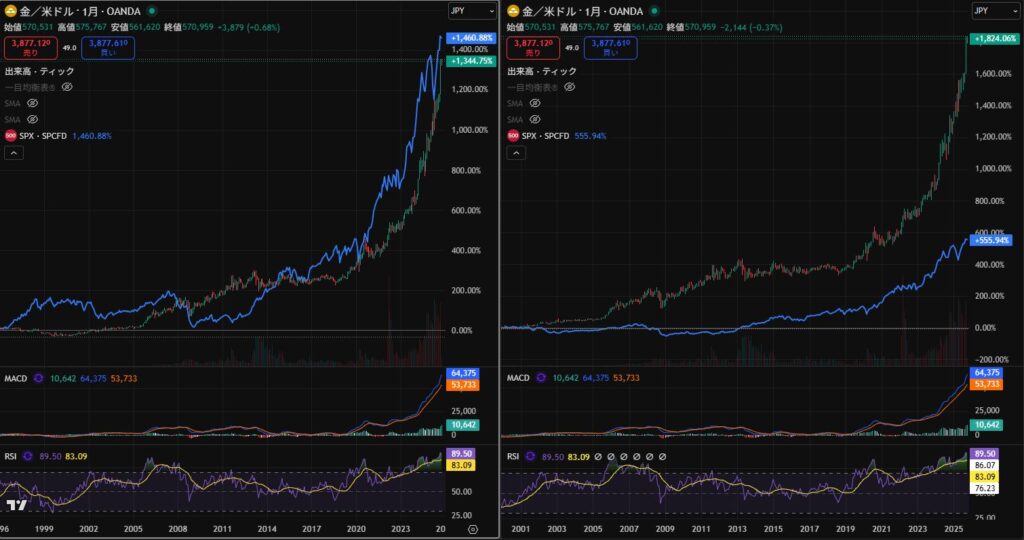Show the 一目均衡表 indicator in left chart
Viewport: 1024px width, 540px height.
click(x=68, y=88)
